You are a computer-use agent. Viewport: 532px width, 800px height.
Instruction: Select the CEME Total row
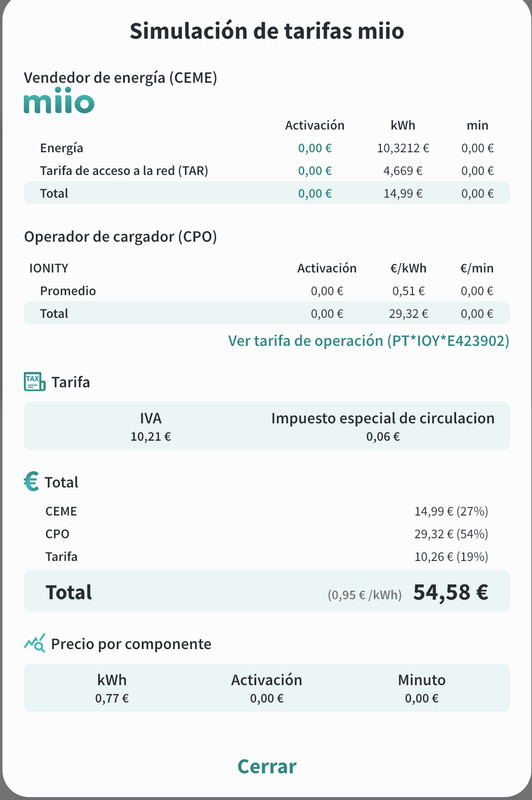[267, 193]
